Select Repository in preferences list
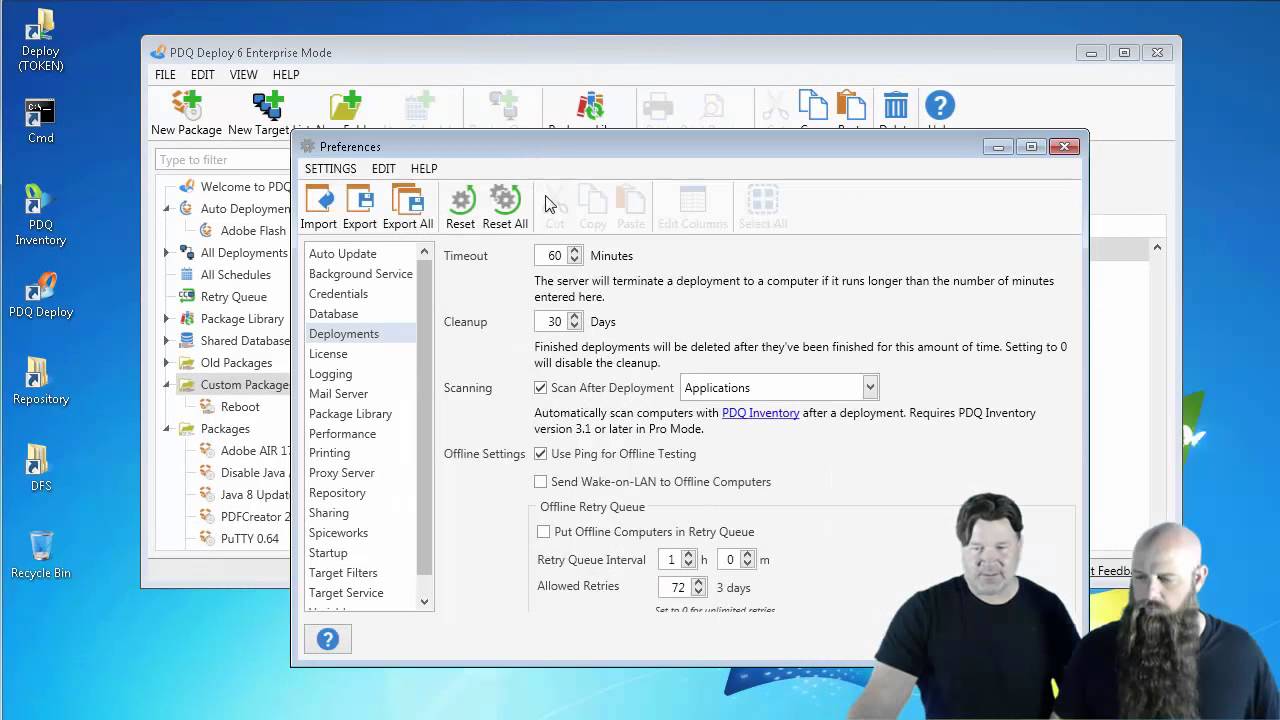This screenshot has height=720, width=1280. pyautogui.click(x=337, y=493)
